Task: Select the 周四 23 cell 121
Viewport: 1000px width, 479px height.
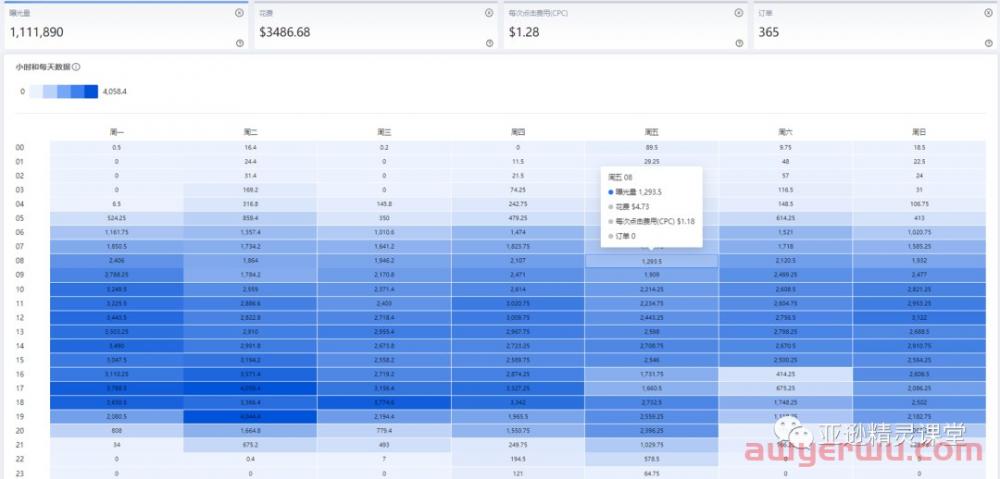Action: [518, 473]
